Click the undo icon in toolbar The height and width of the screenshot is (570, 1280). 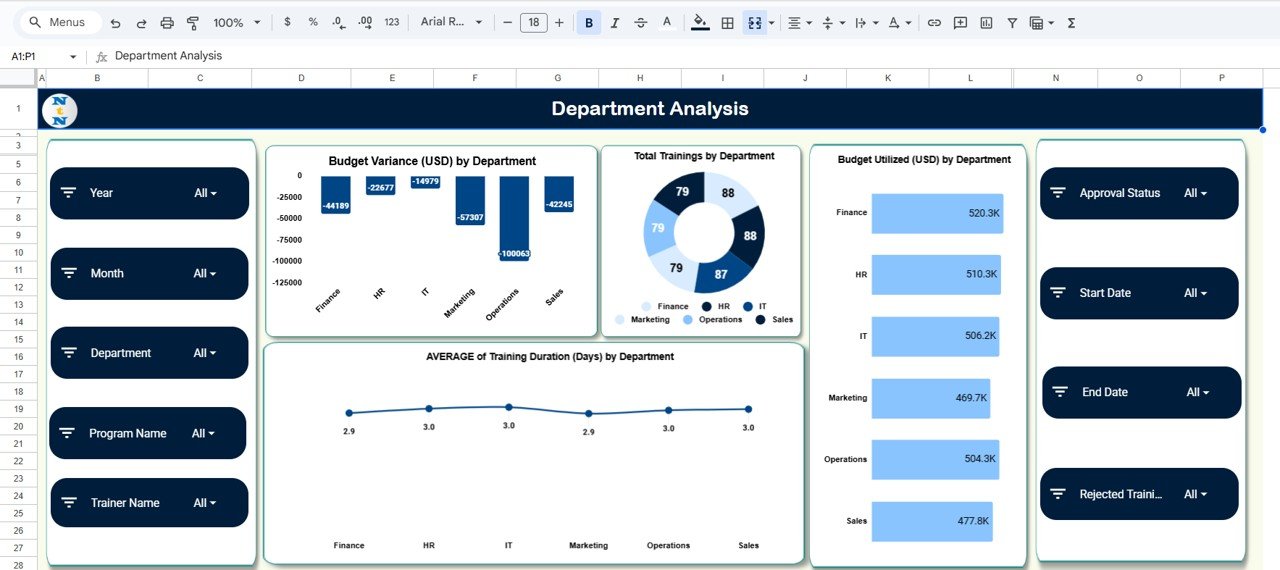(x=116, y=22)
